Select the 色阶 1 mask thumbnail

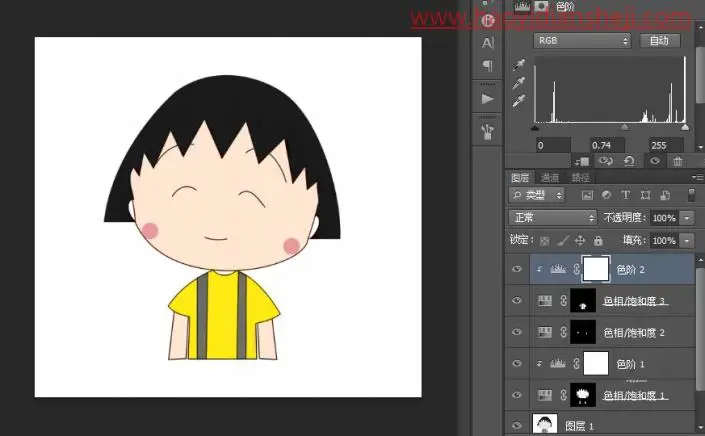(596, 363)
